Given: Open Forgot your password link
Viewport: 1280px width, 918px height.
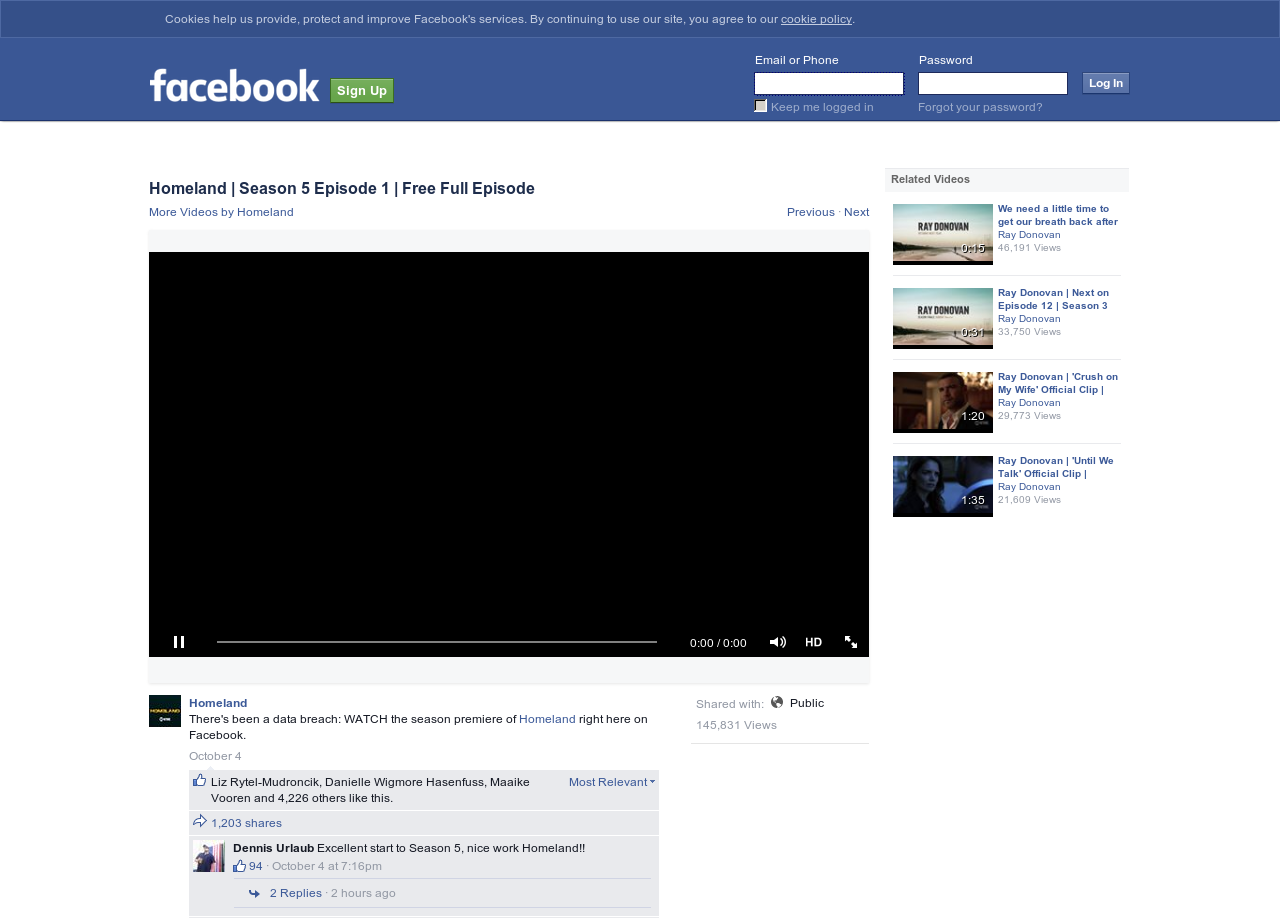Looking at the screenshot, I should click(980, 107).
